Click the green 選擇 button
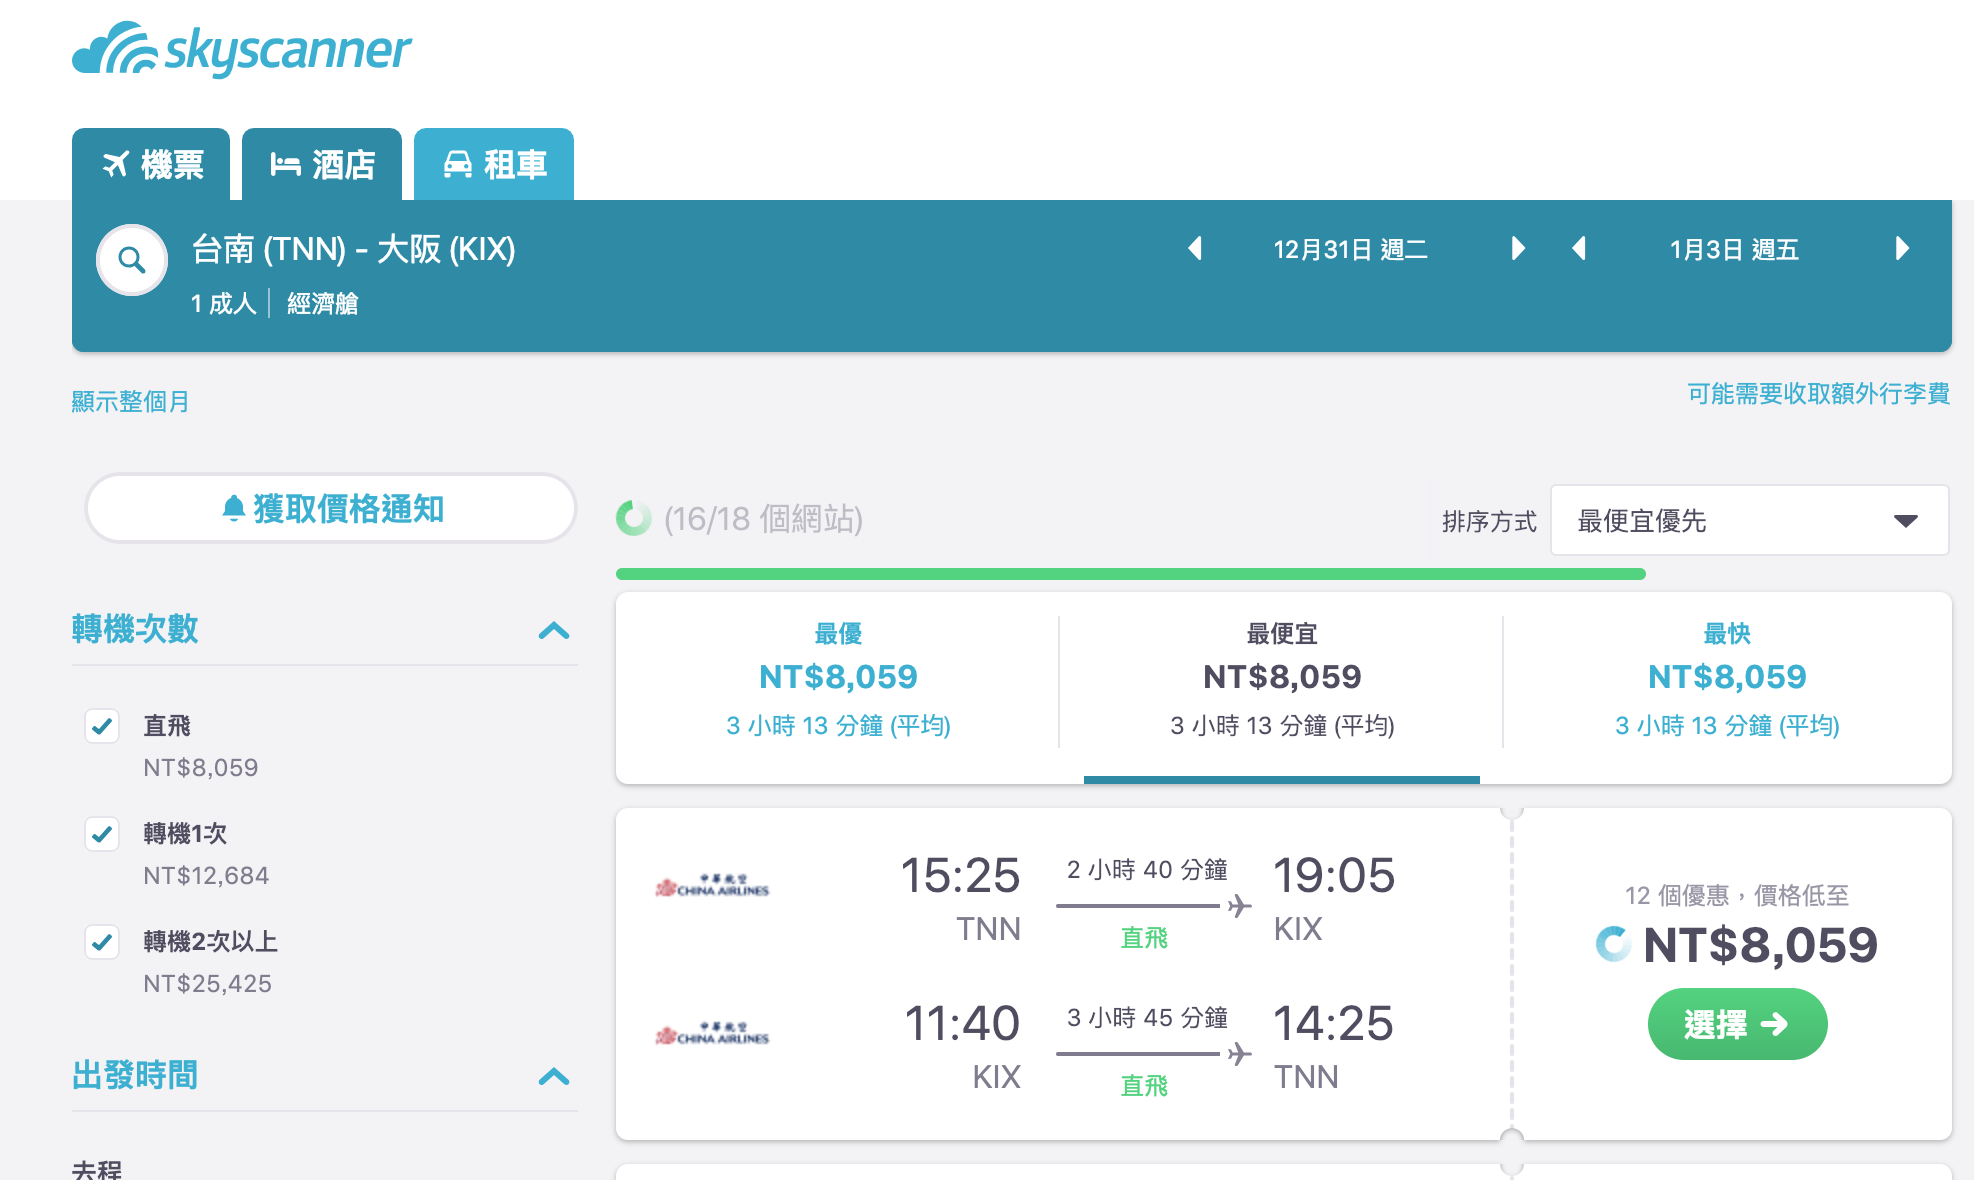1974x1180 pixels. [1737, 1024]
